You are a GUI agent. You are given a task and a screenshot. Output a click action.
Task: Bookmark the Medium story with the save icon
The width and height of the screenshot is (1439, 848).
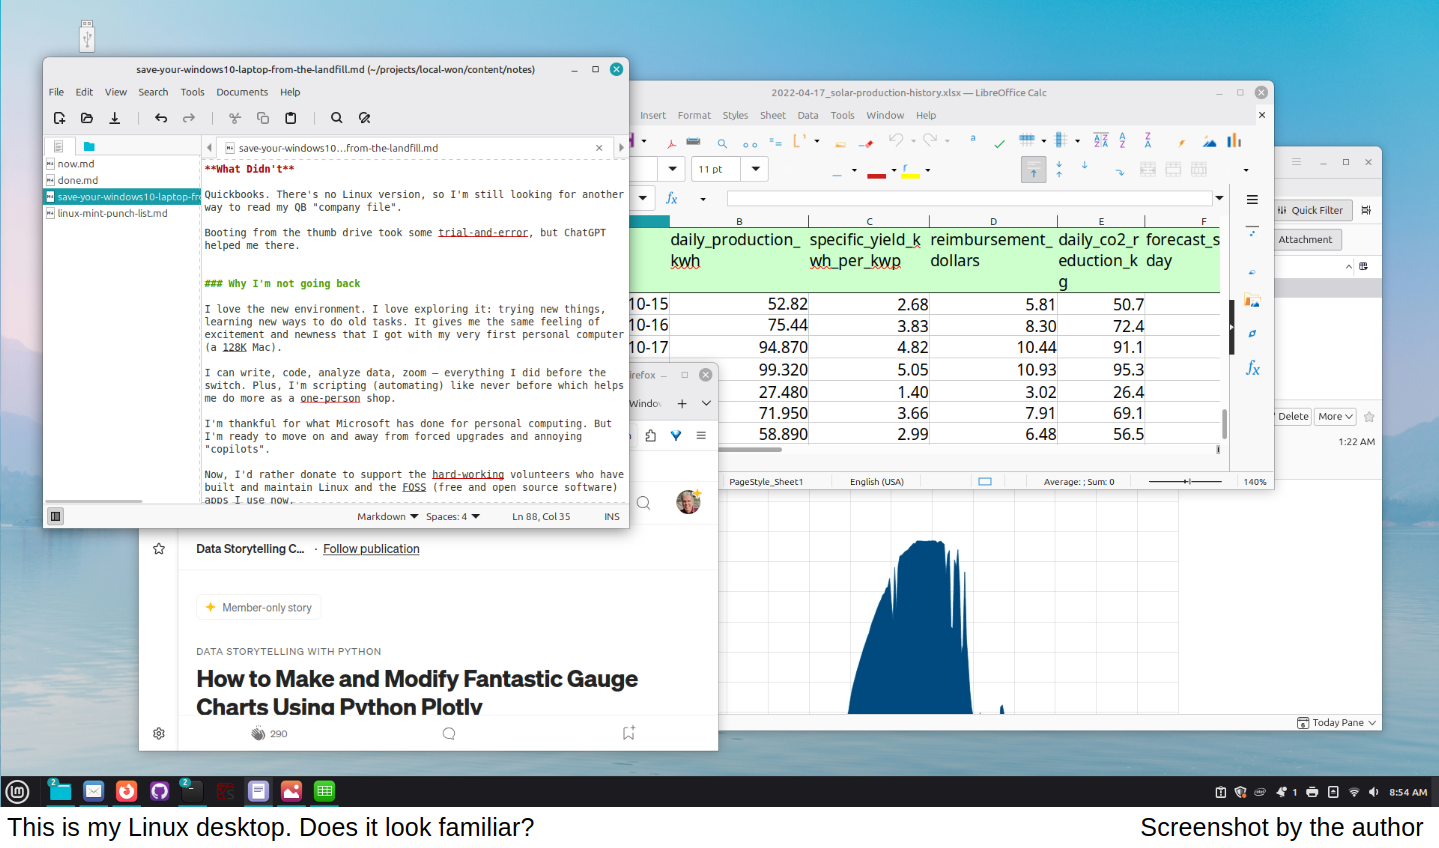[629, 733]
